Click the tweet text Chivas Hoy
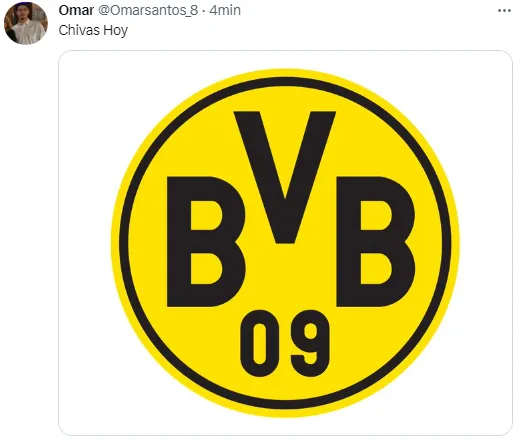The height and width of the screenshot is (440, 519). 93,30
